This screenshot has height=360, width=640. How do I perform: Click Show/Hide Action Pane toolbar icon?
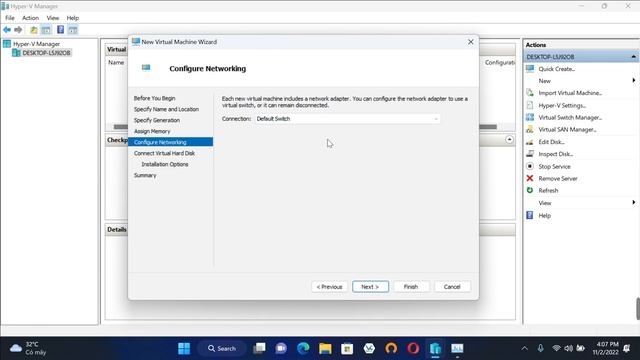coord(73,30)
